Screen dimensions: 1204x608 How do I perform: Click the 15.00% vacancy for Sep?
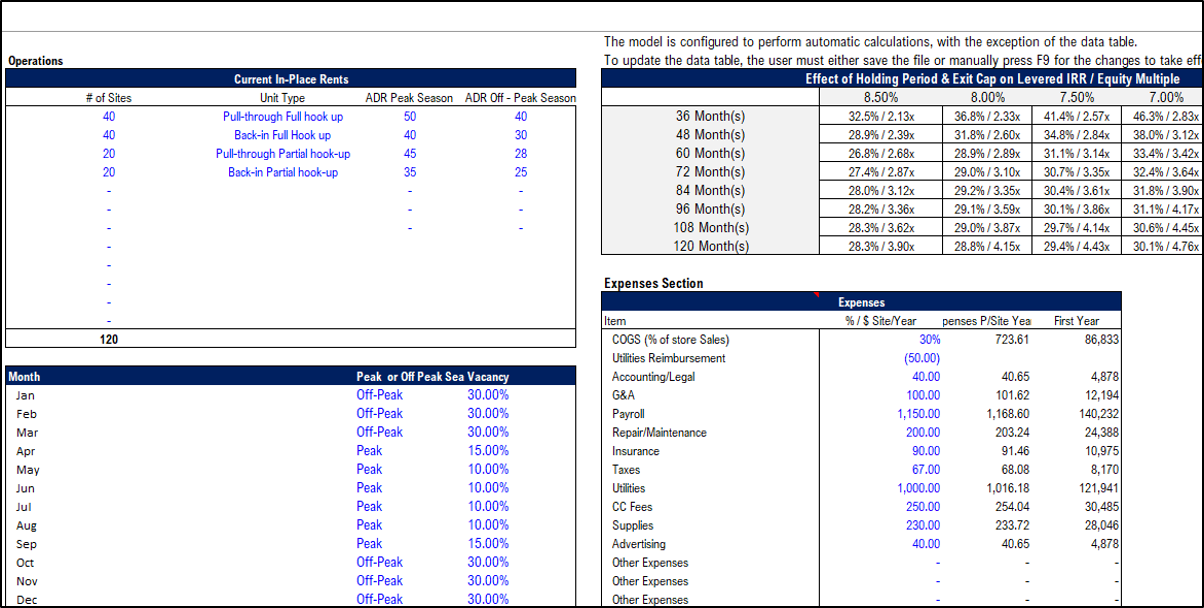pyautogui.click(x=488, y=544)
